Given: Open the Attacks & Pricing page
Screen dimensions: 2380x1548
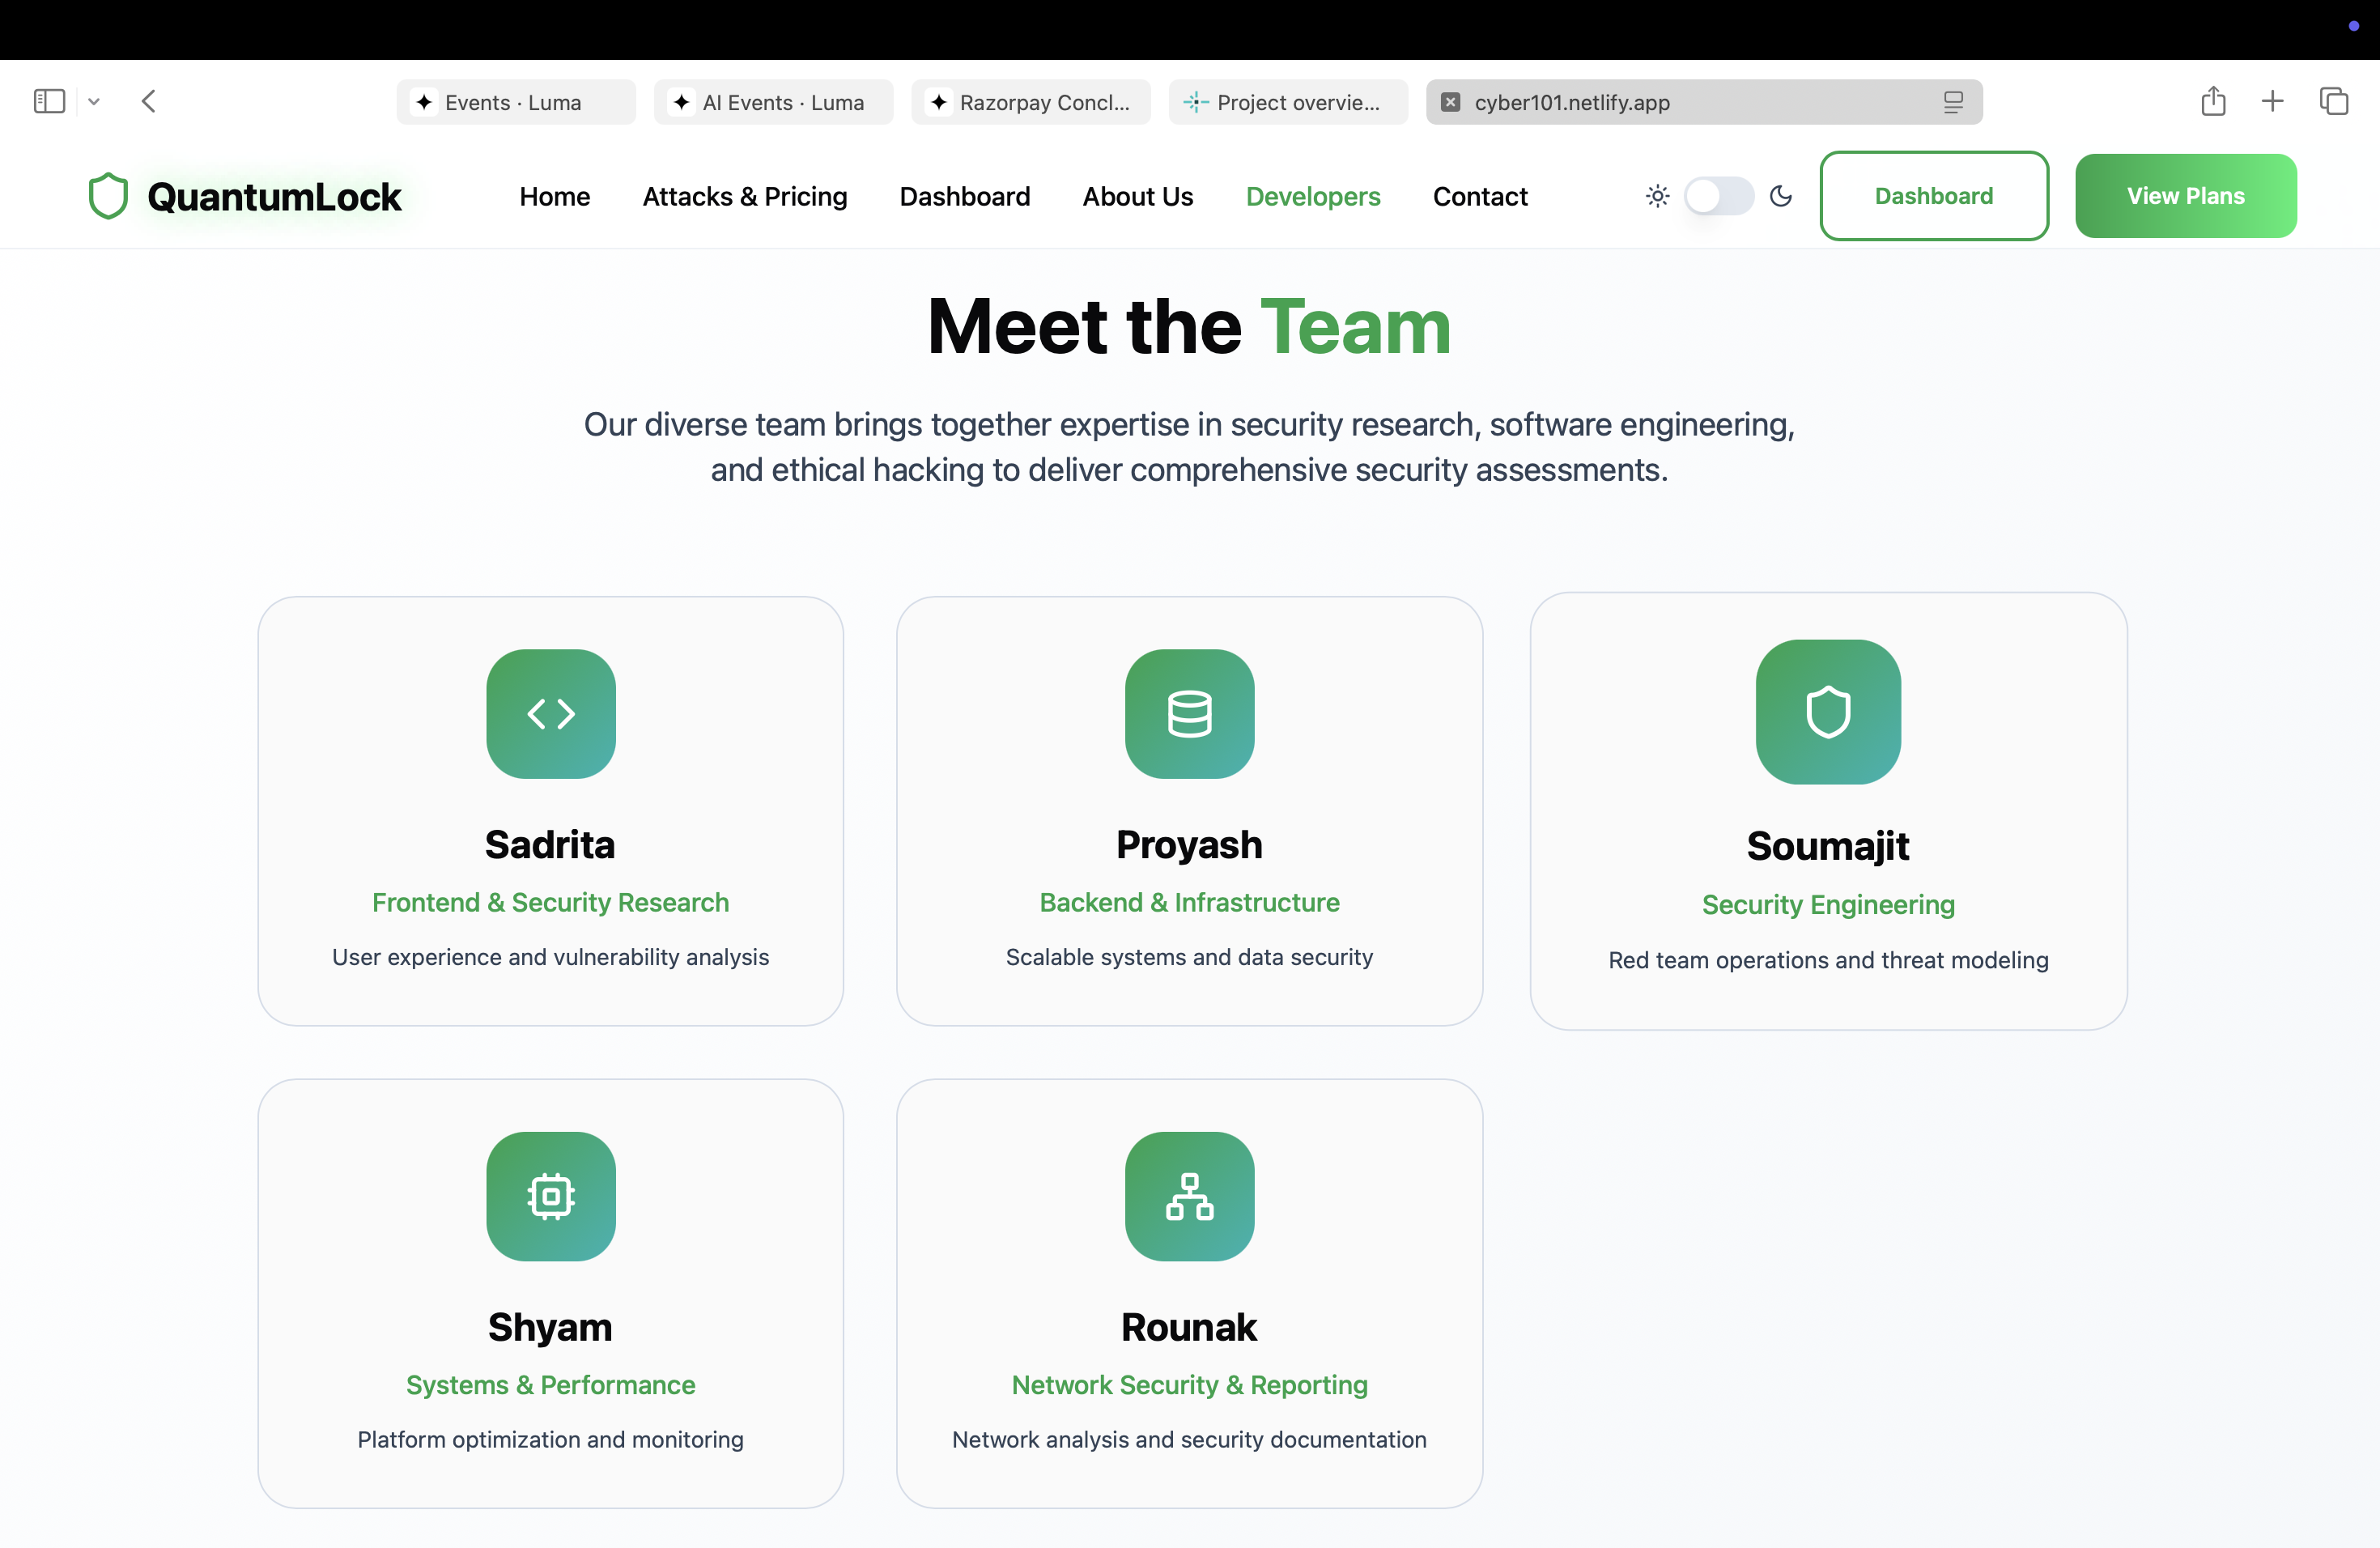Looking at the screenshot, I should (745, 196).
